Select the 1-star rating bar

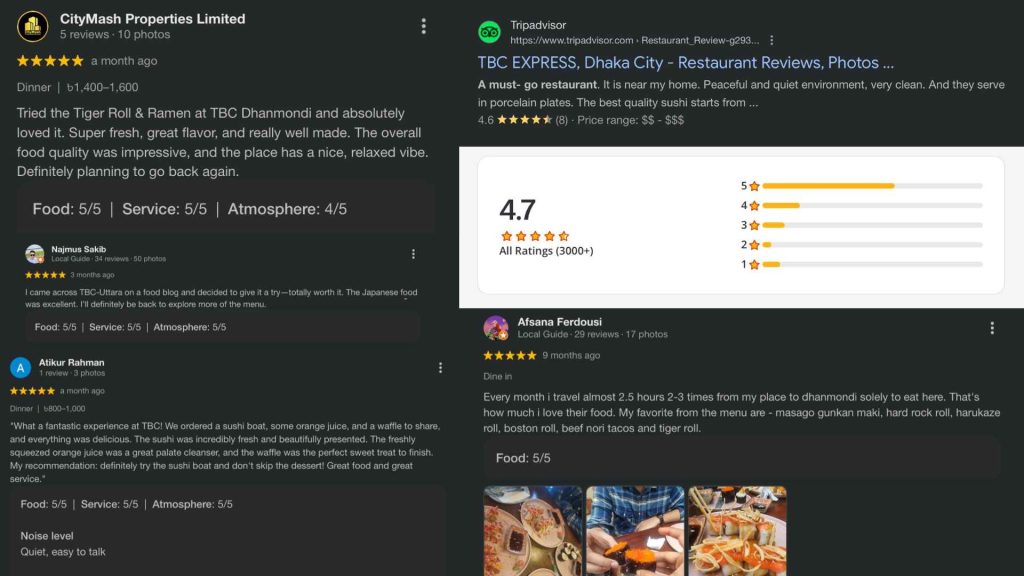tap(871, 265)
